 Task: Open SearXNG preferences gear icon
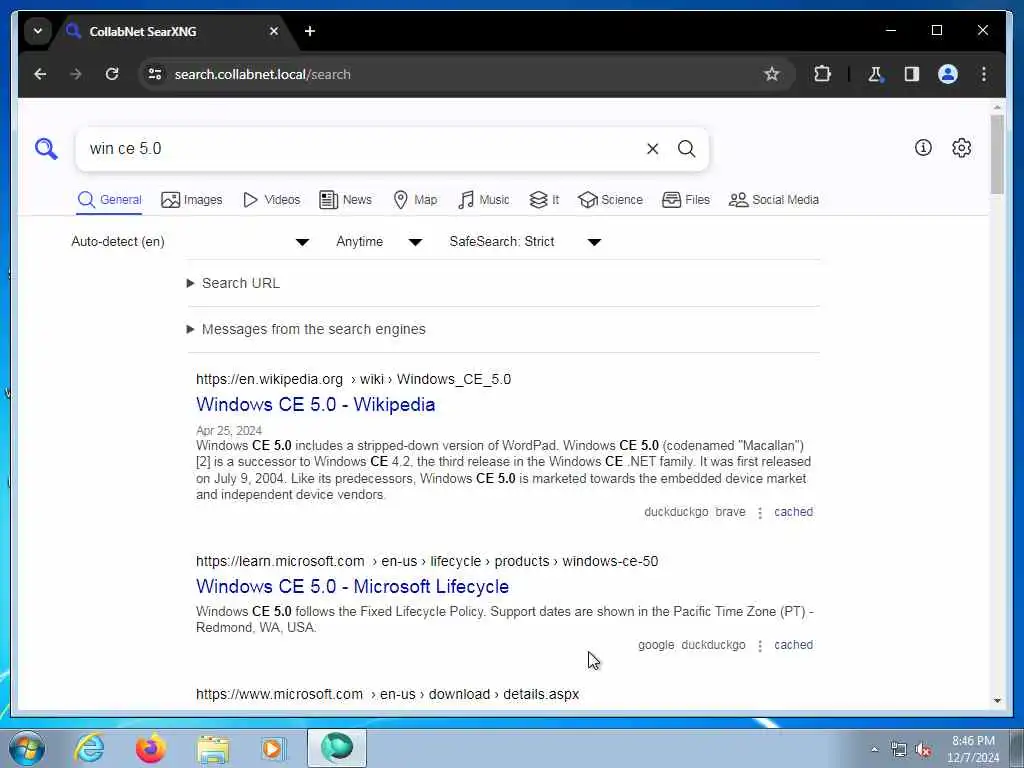(x=961, y=148)
